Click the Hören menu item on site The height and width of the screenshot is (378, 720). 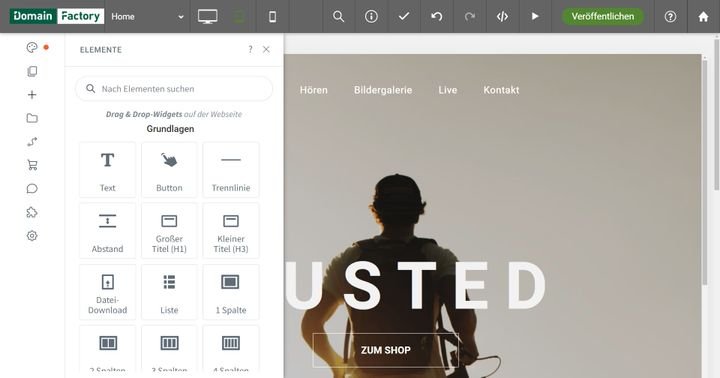(x=314, y=90)
